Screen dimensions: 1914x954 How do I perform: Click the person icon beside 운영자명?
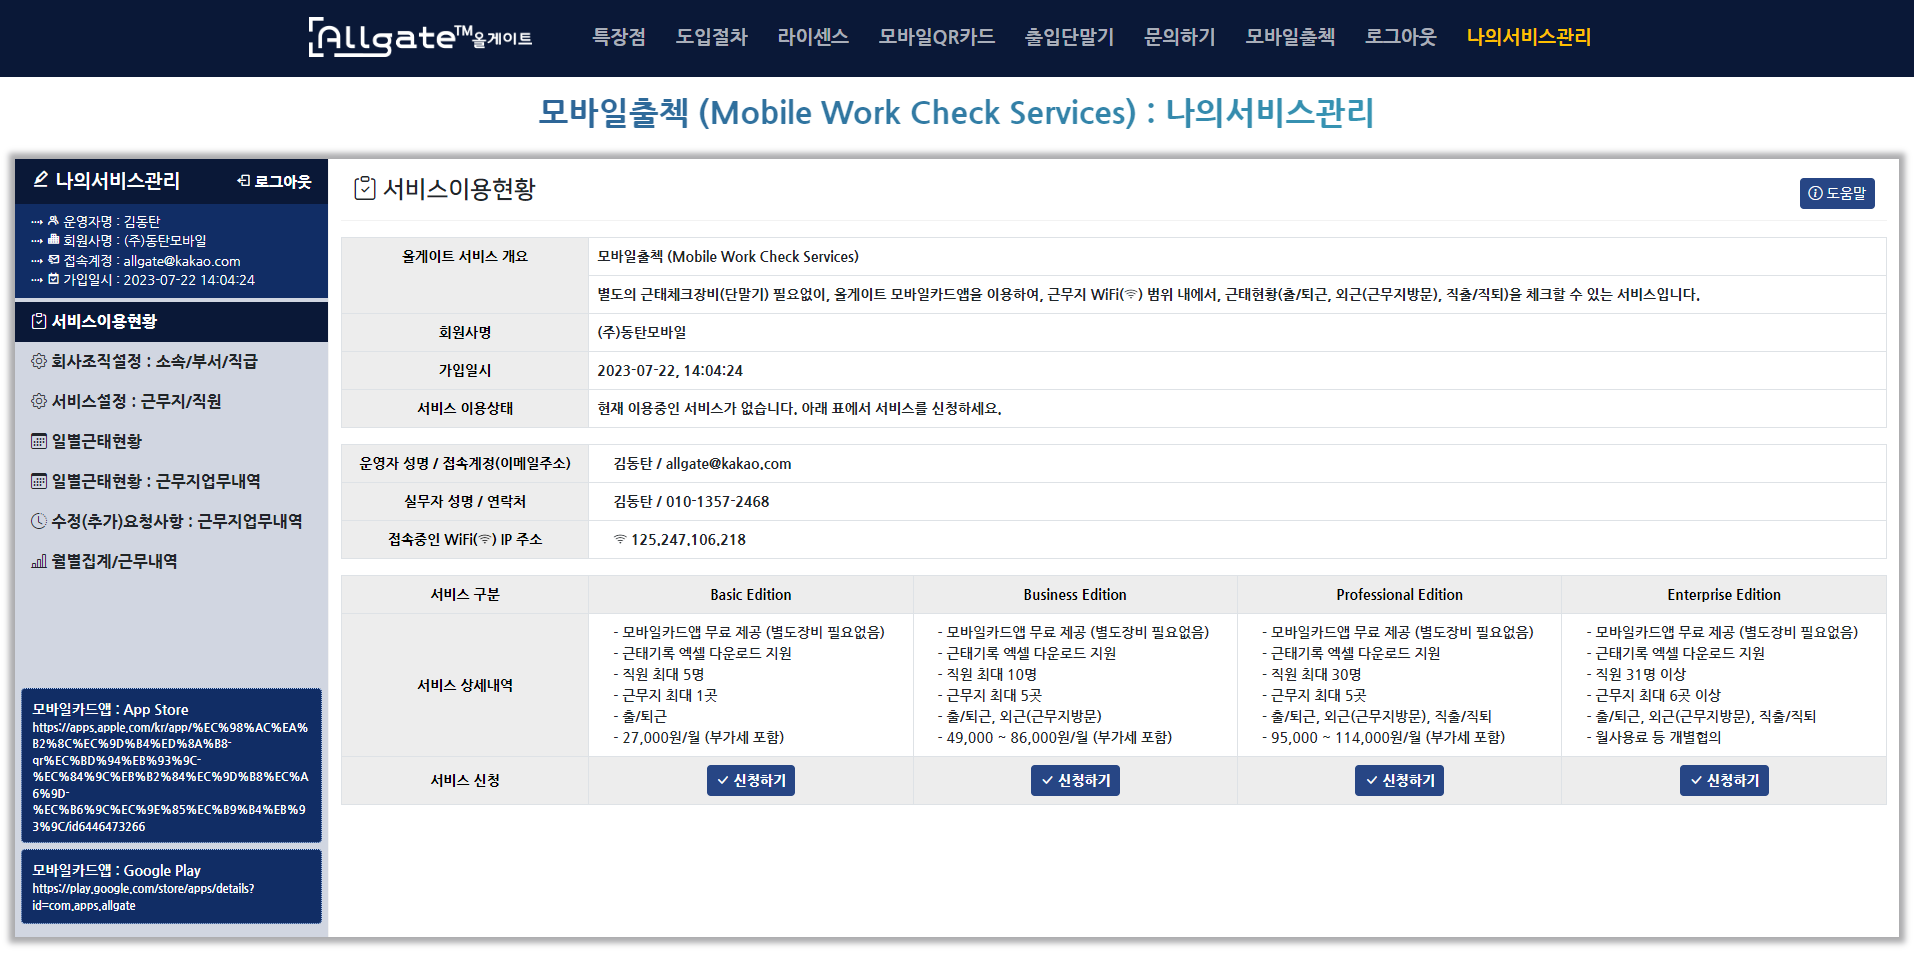pos(54,221)
